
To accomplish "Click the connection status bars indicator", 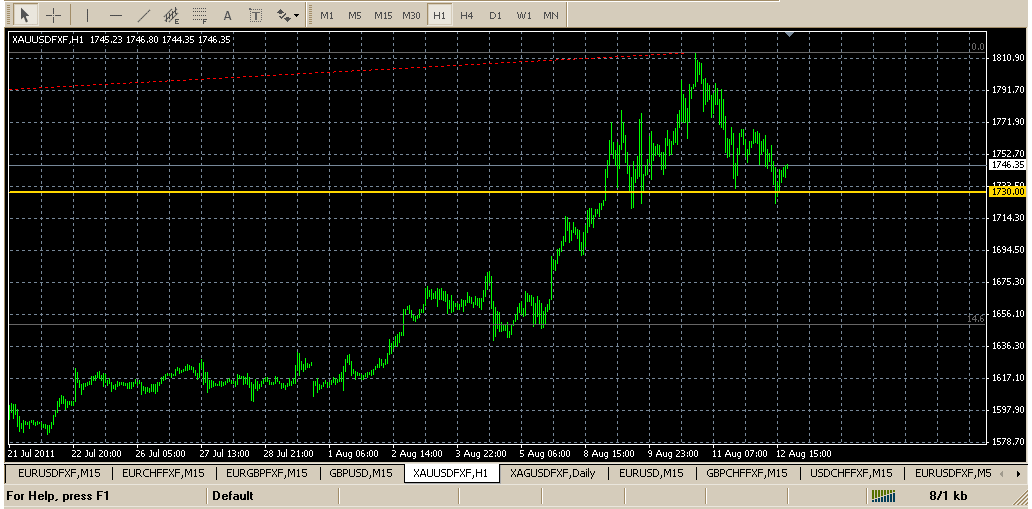I will [883, 495].
